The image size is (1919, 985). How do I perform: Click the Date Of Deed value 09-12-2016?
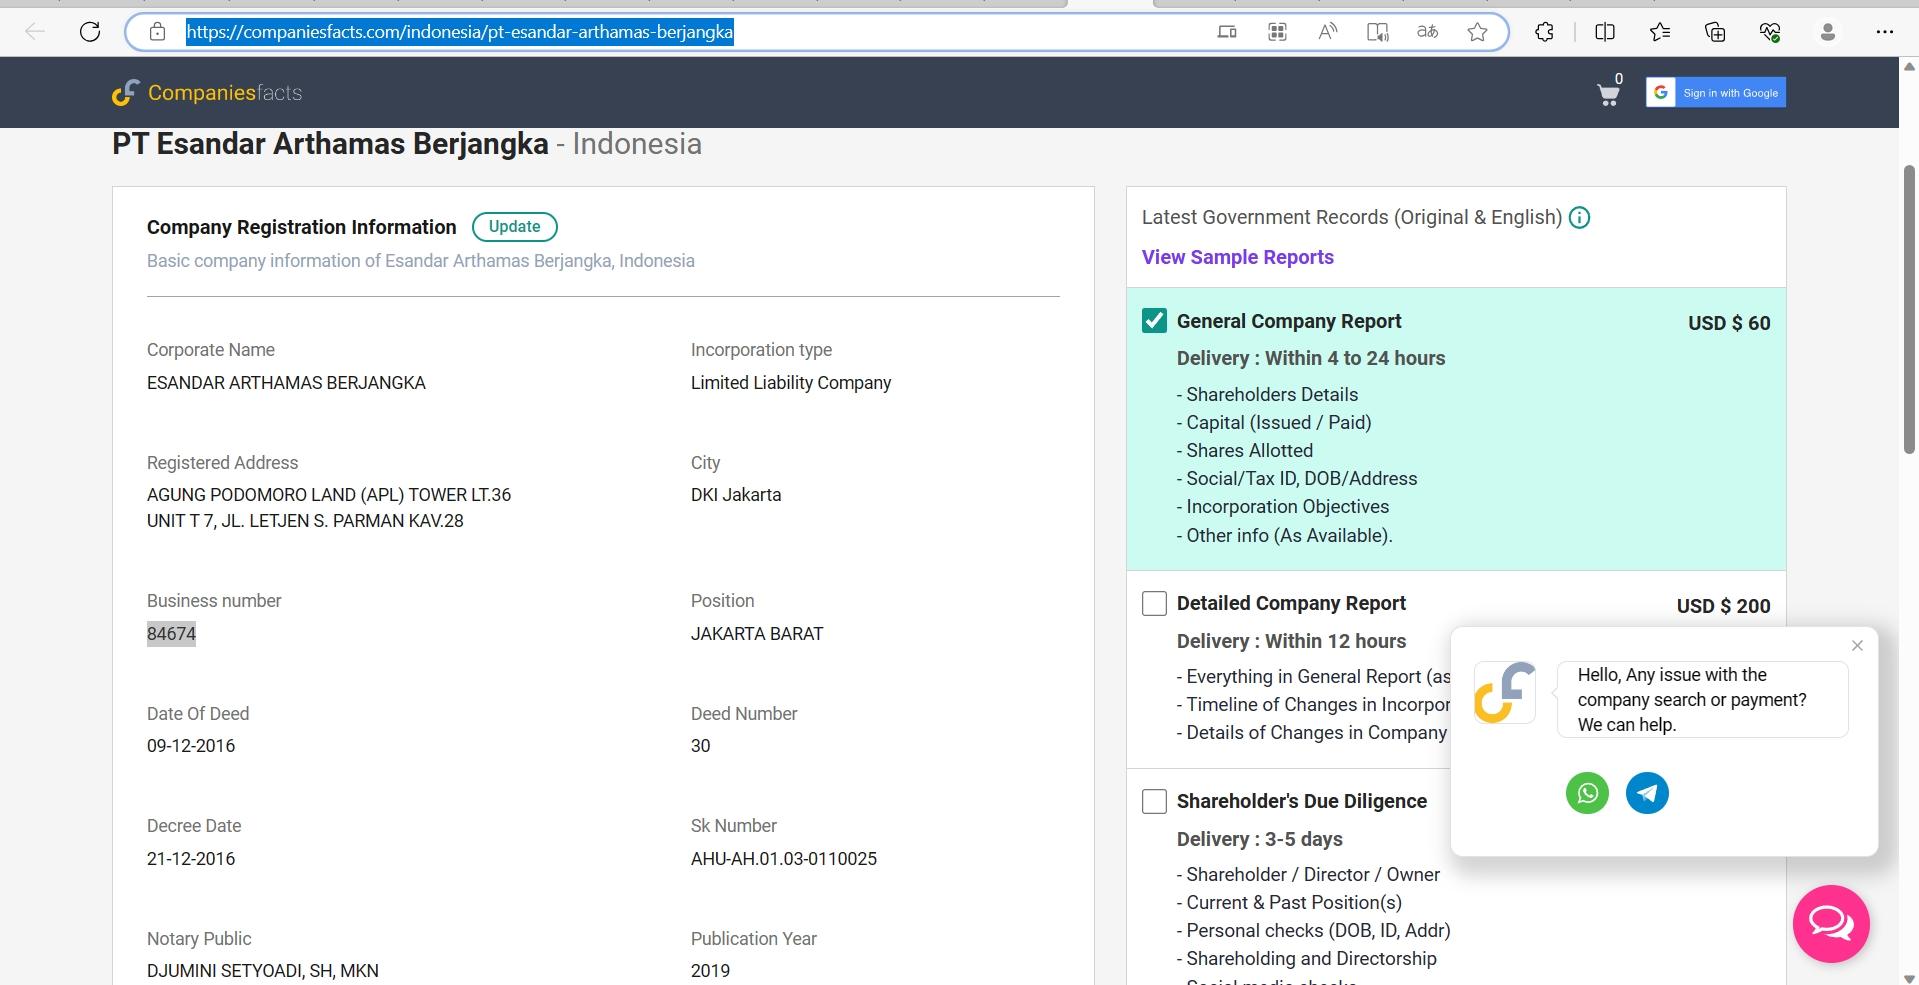(x=191, y=746)
